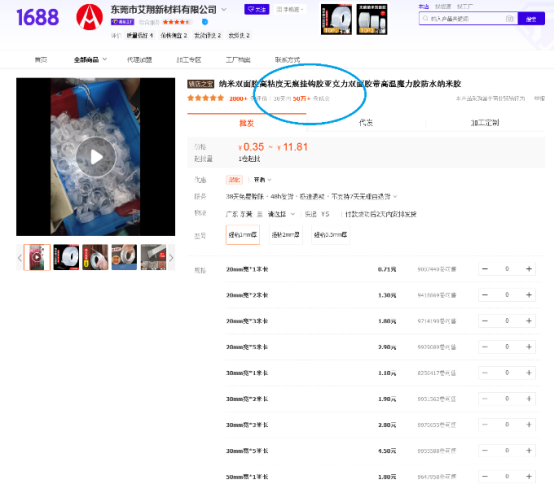554x485 pixels.
Task: Show next product thumbnails with right arrow
Action: [171, 258]
